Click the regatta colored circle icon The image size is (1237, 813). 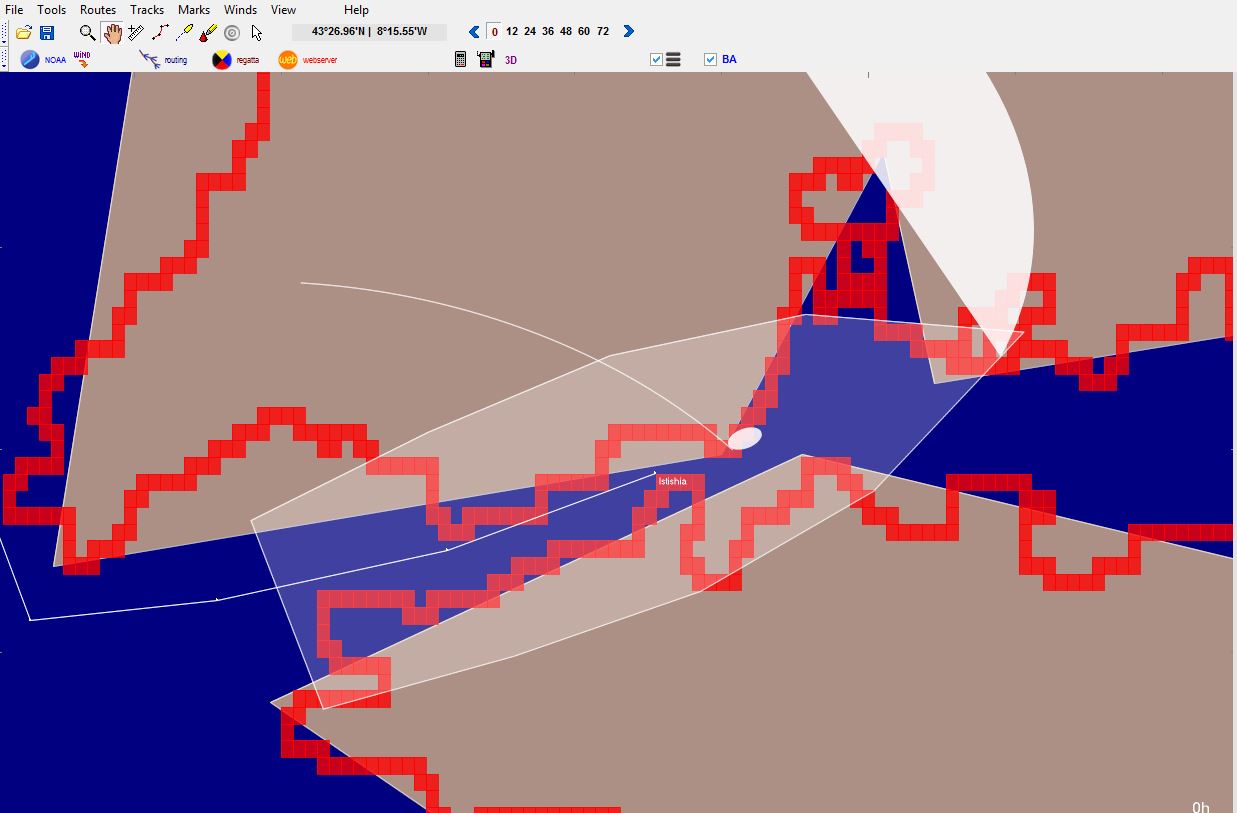tap(221, 59)
